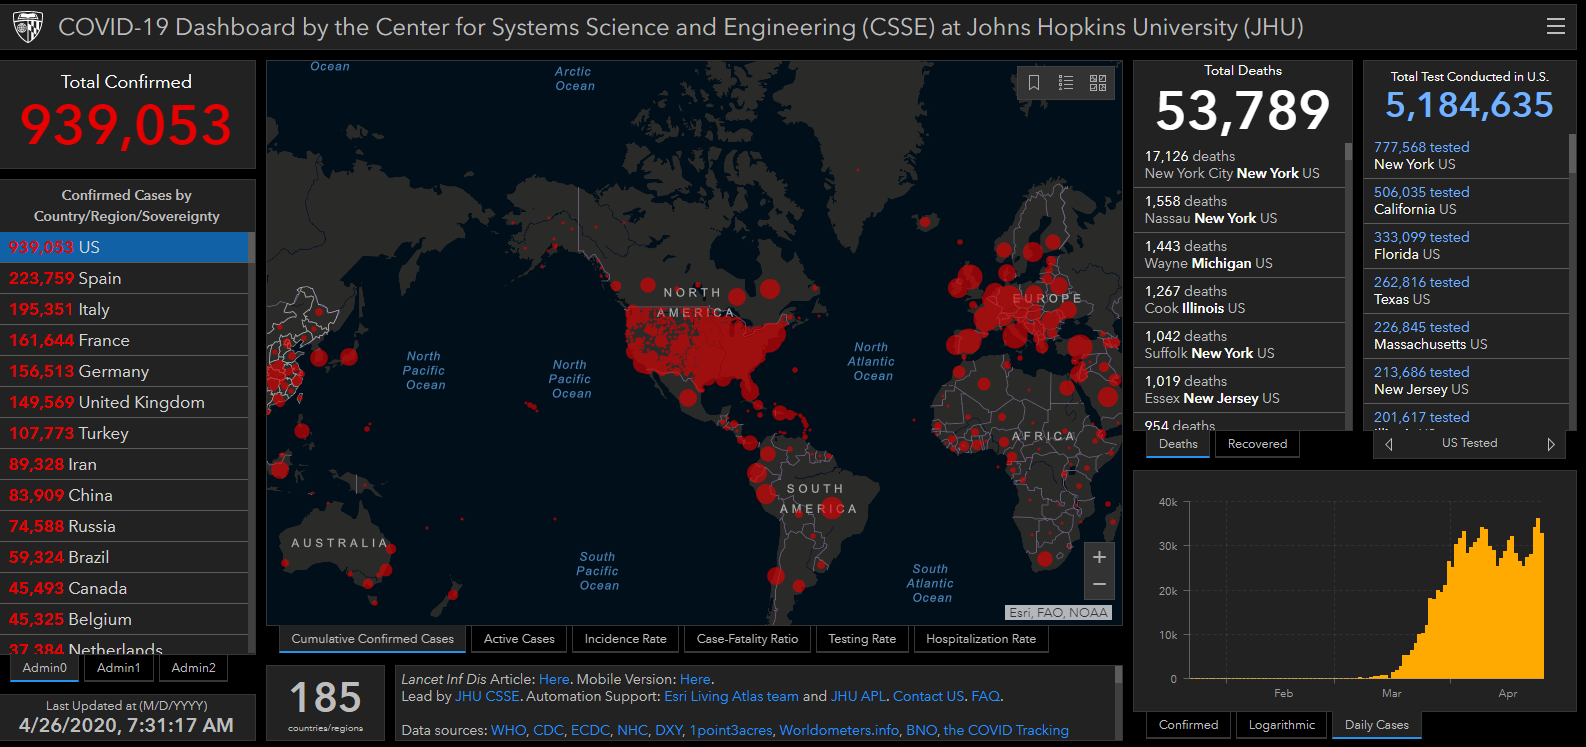Viewport: 1586px width, 747px height.
Task: Click the Johns Hopkins shield logo
Action: coord(28,27)
